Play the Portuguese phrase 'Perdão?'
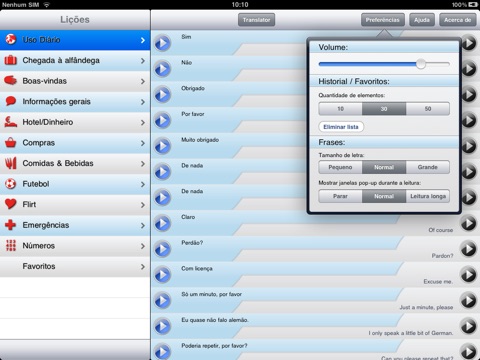The height and width of the screenshot is (360, 480). tap(163, 249)
